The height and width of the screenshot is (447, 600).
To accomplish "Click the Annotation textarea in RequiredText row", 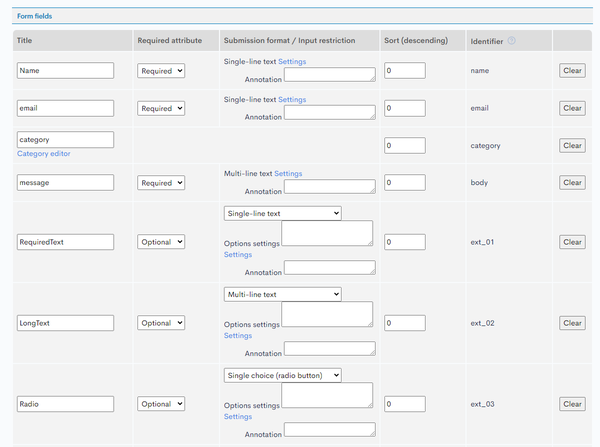I will tap(330, 268).
